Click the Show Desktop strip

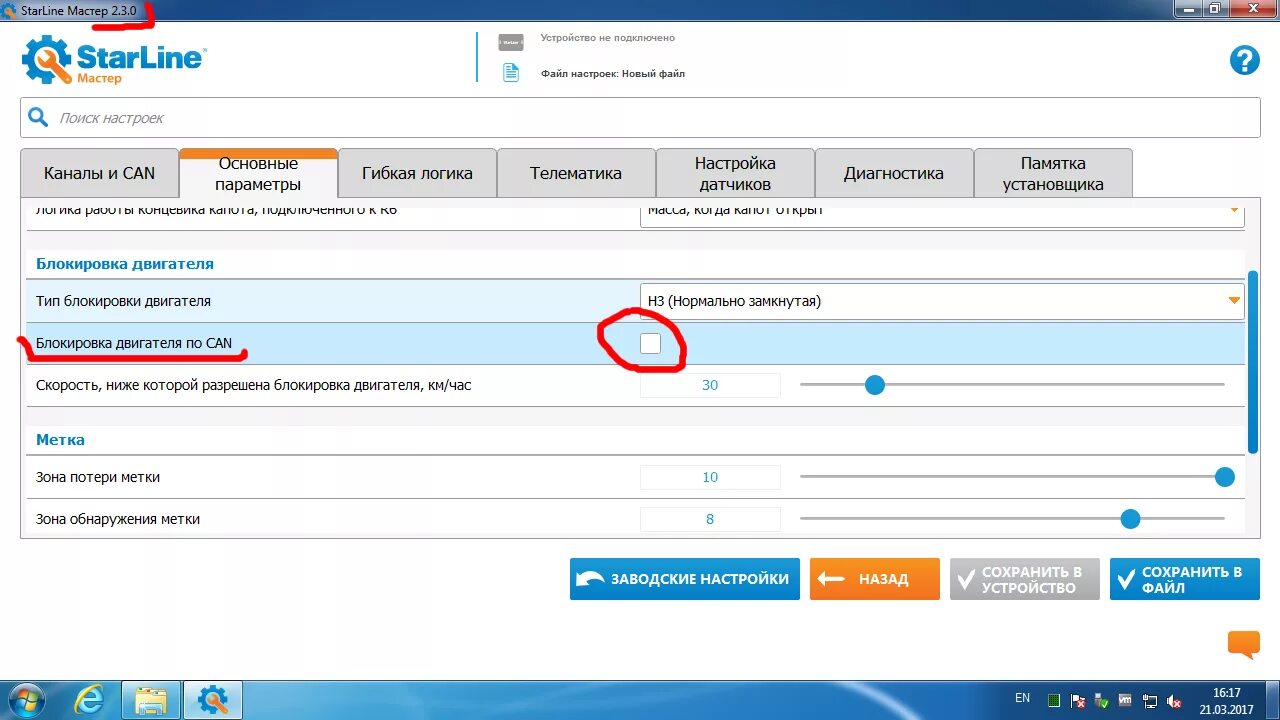pyautogui.click(x=1273, y=700)
